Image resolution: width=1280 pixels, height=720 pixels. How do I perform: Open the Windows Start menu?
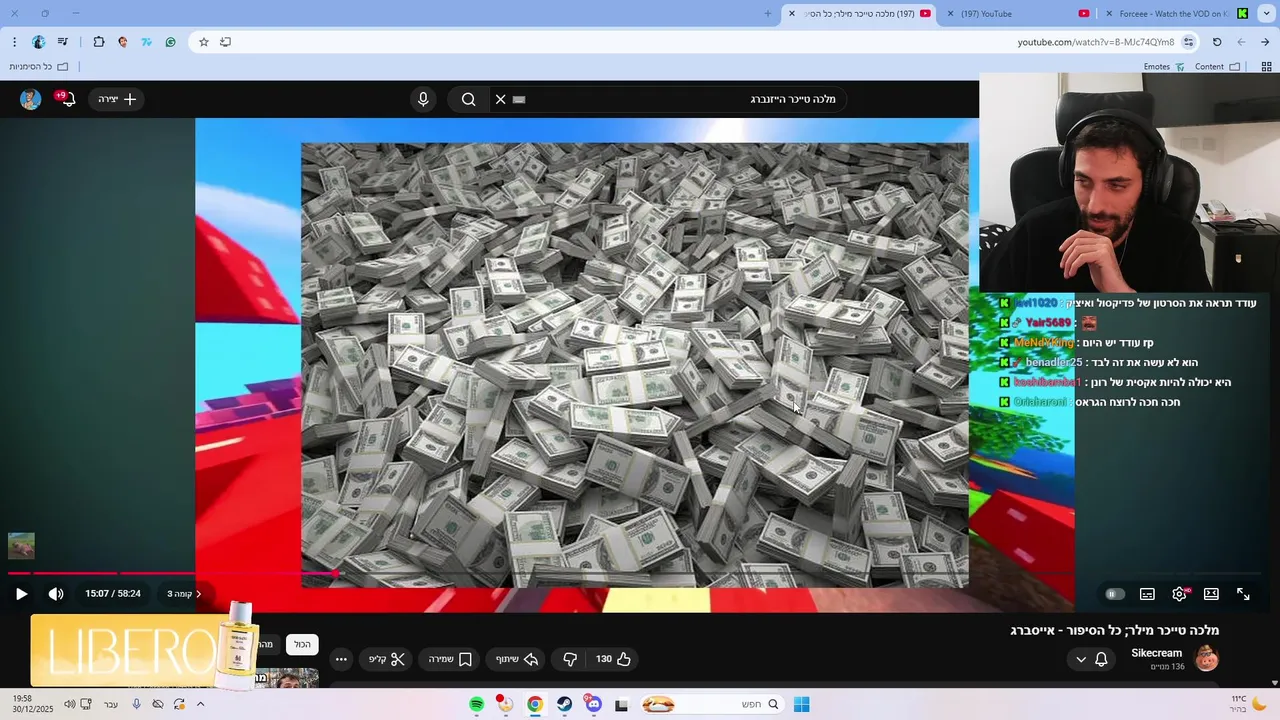pos(801,704)
